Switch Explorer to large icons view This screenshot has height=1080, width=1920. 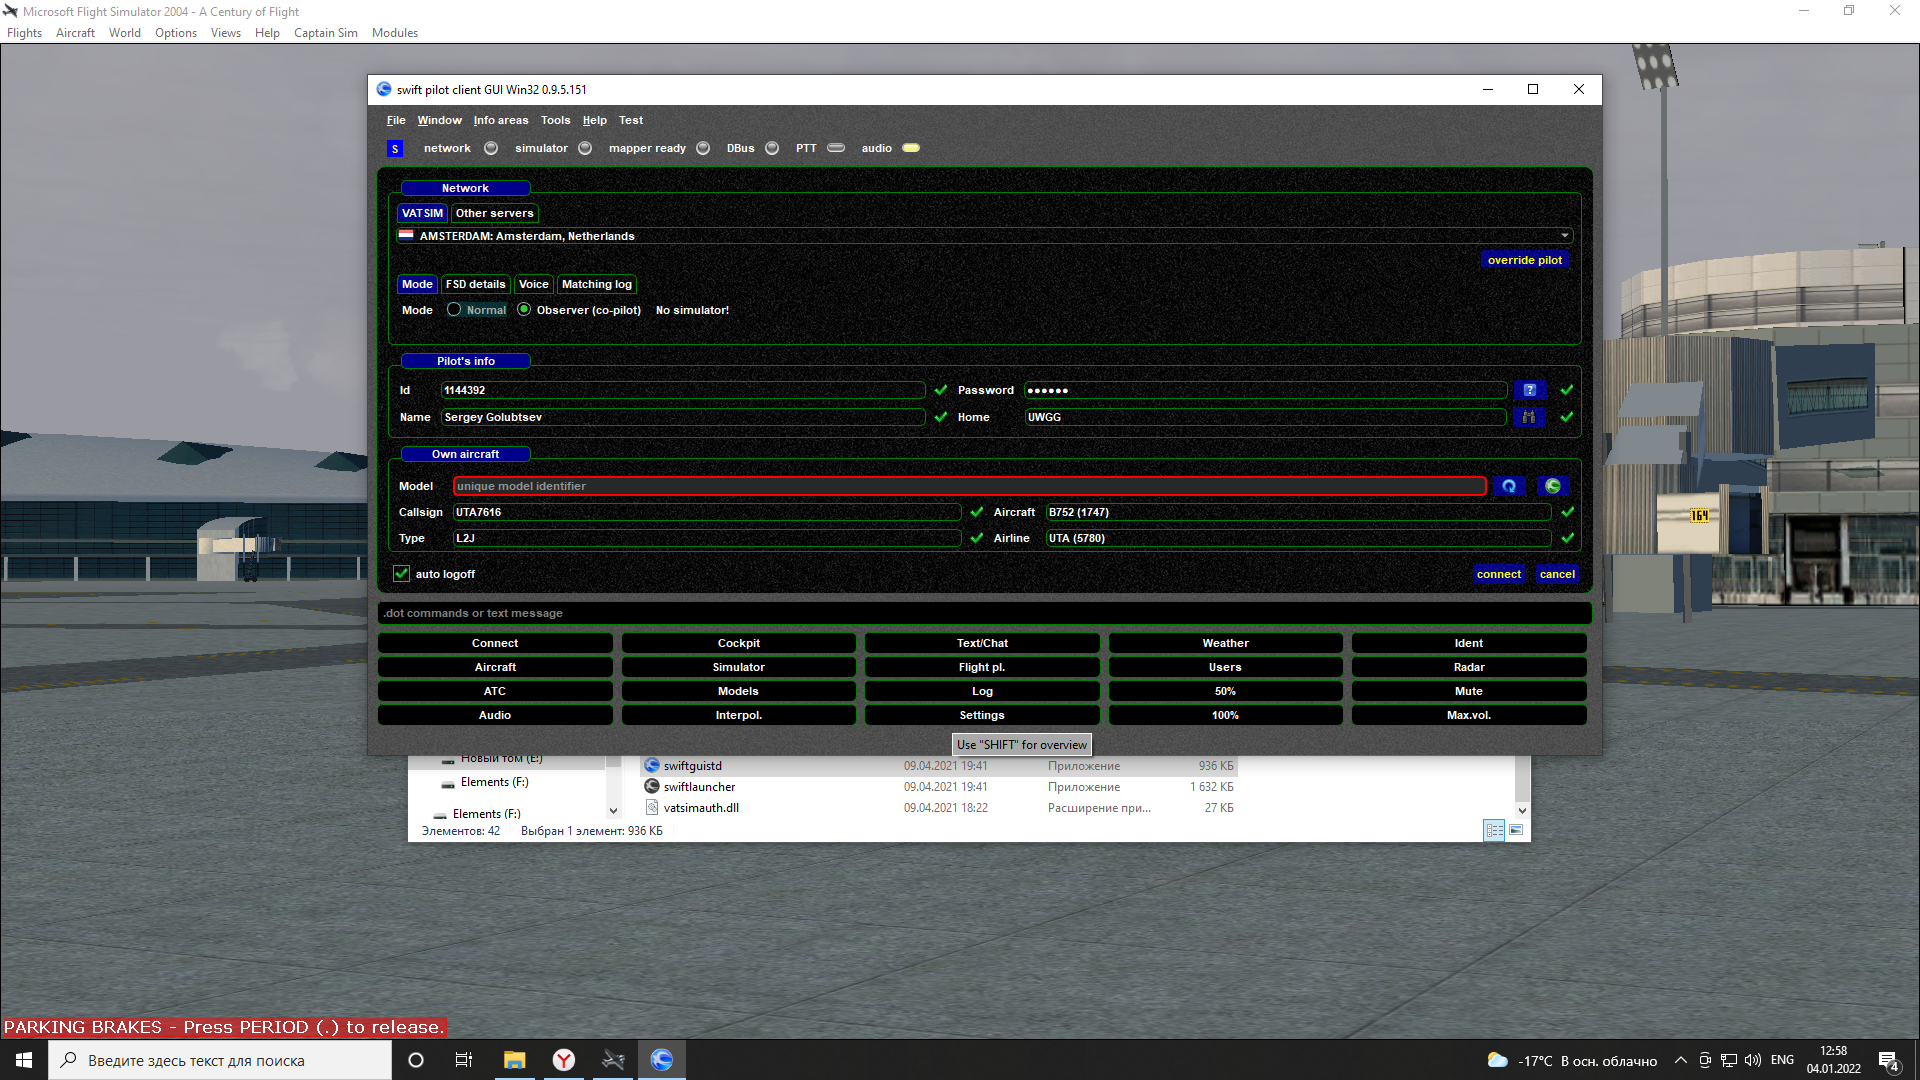(x=1516, y=830)
